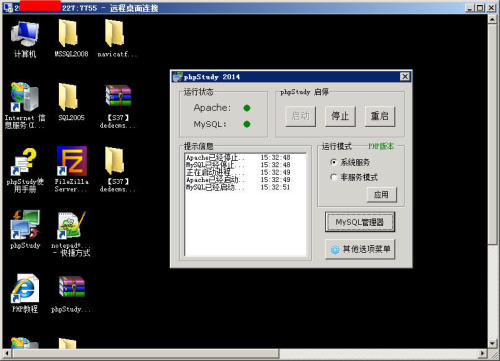Close the phpStudy 2014 window
Screen dimensions: 500x361
[405, 77]
